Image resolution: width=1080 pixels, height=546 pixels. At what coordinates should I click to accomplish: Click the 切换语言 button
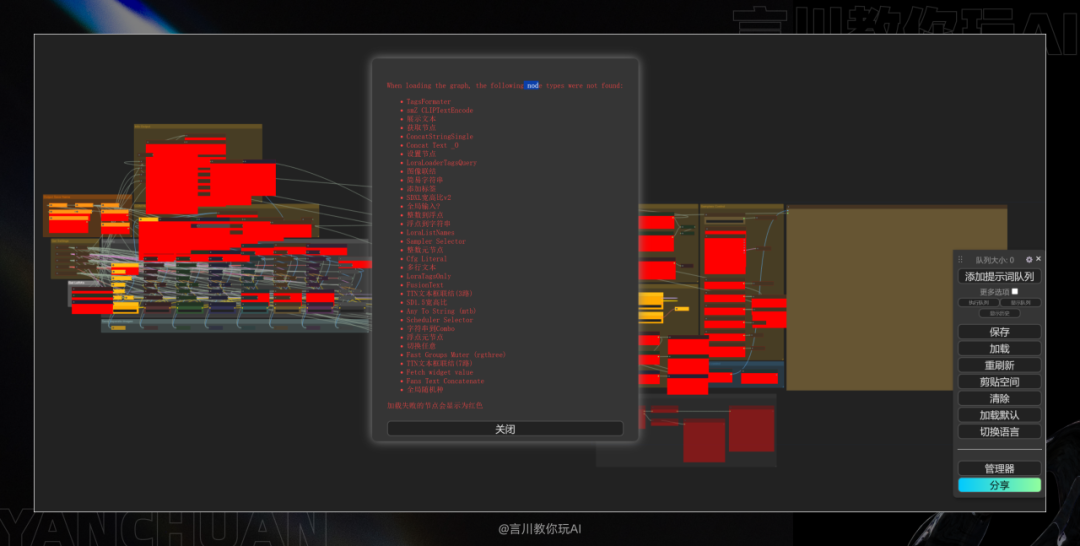pos(999,432)
